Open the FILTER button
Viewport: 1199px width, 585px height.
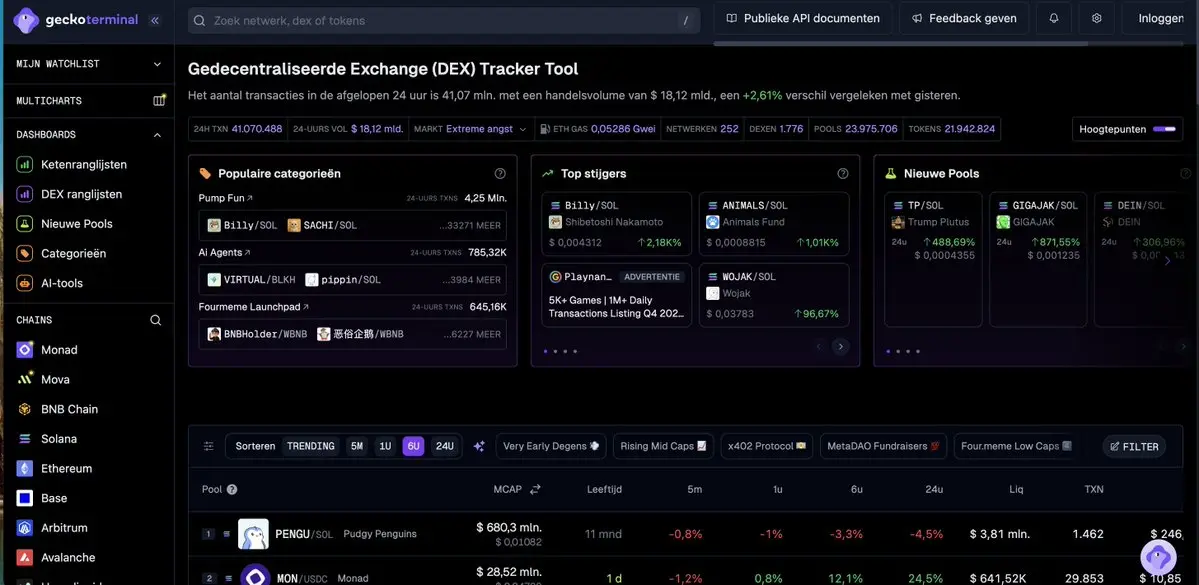tap(1134, 447)
